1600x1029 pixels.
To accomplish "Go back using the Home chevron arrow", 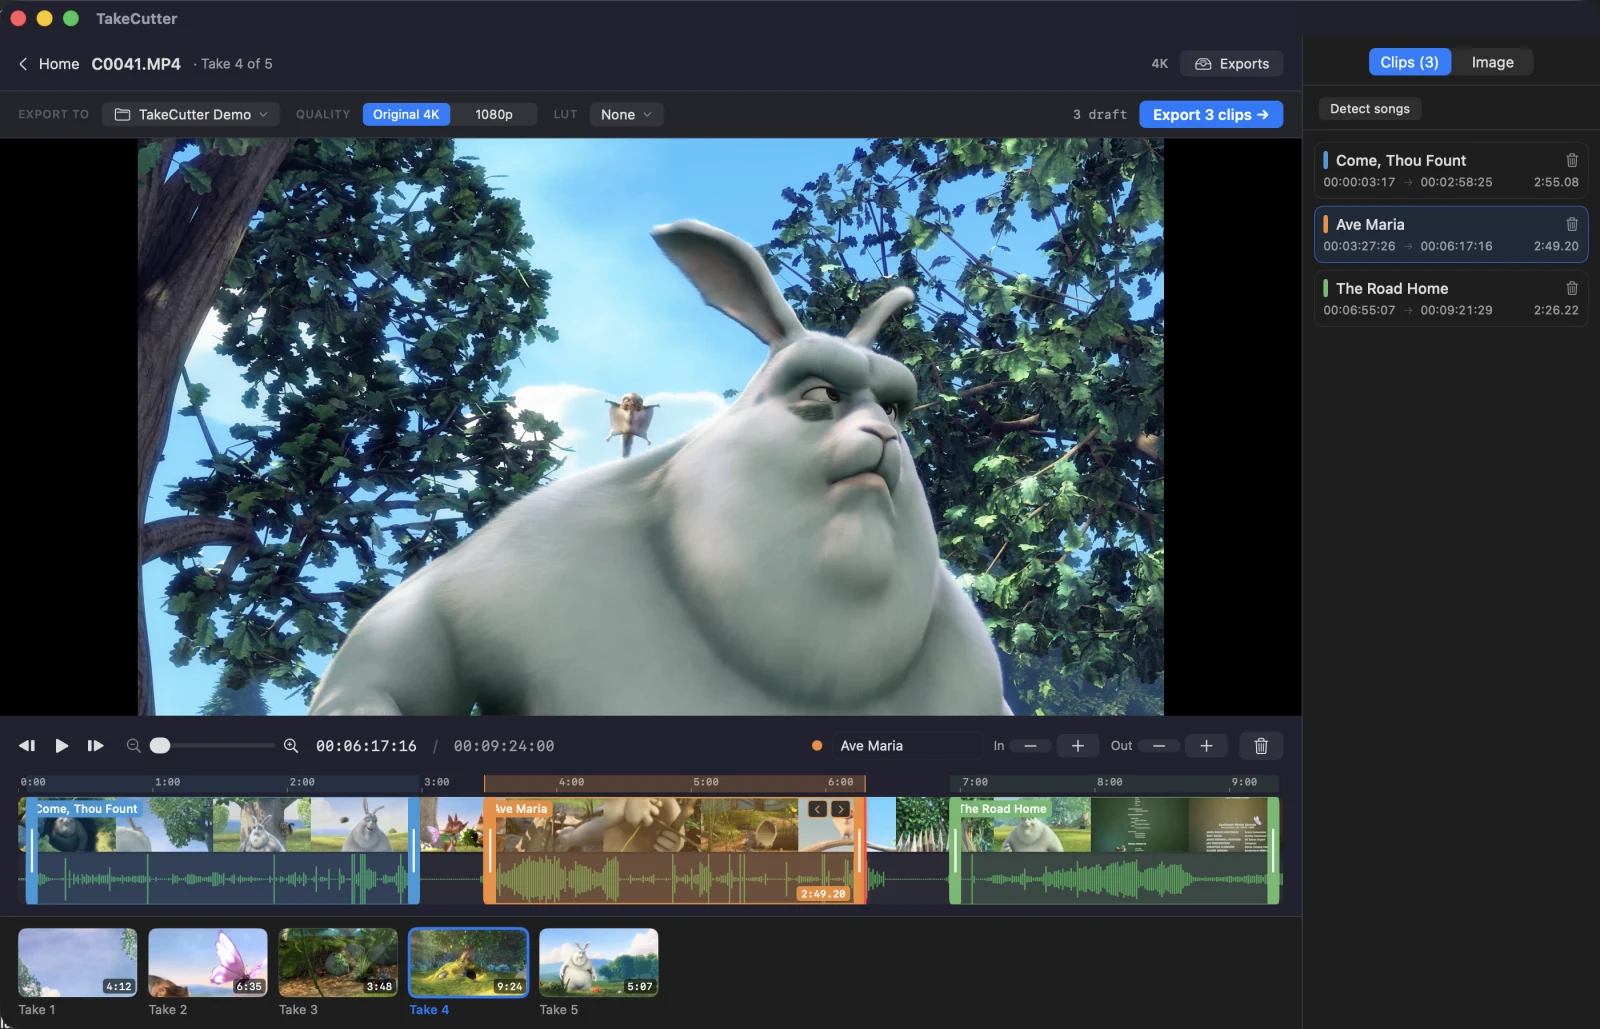I will [x=23, y=64].
